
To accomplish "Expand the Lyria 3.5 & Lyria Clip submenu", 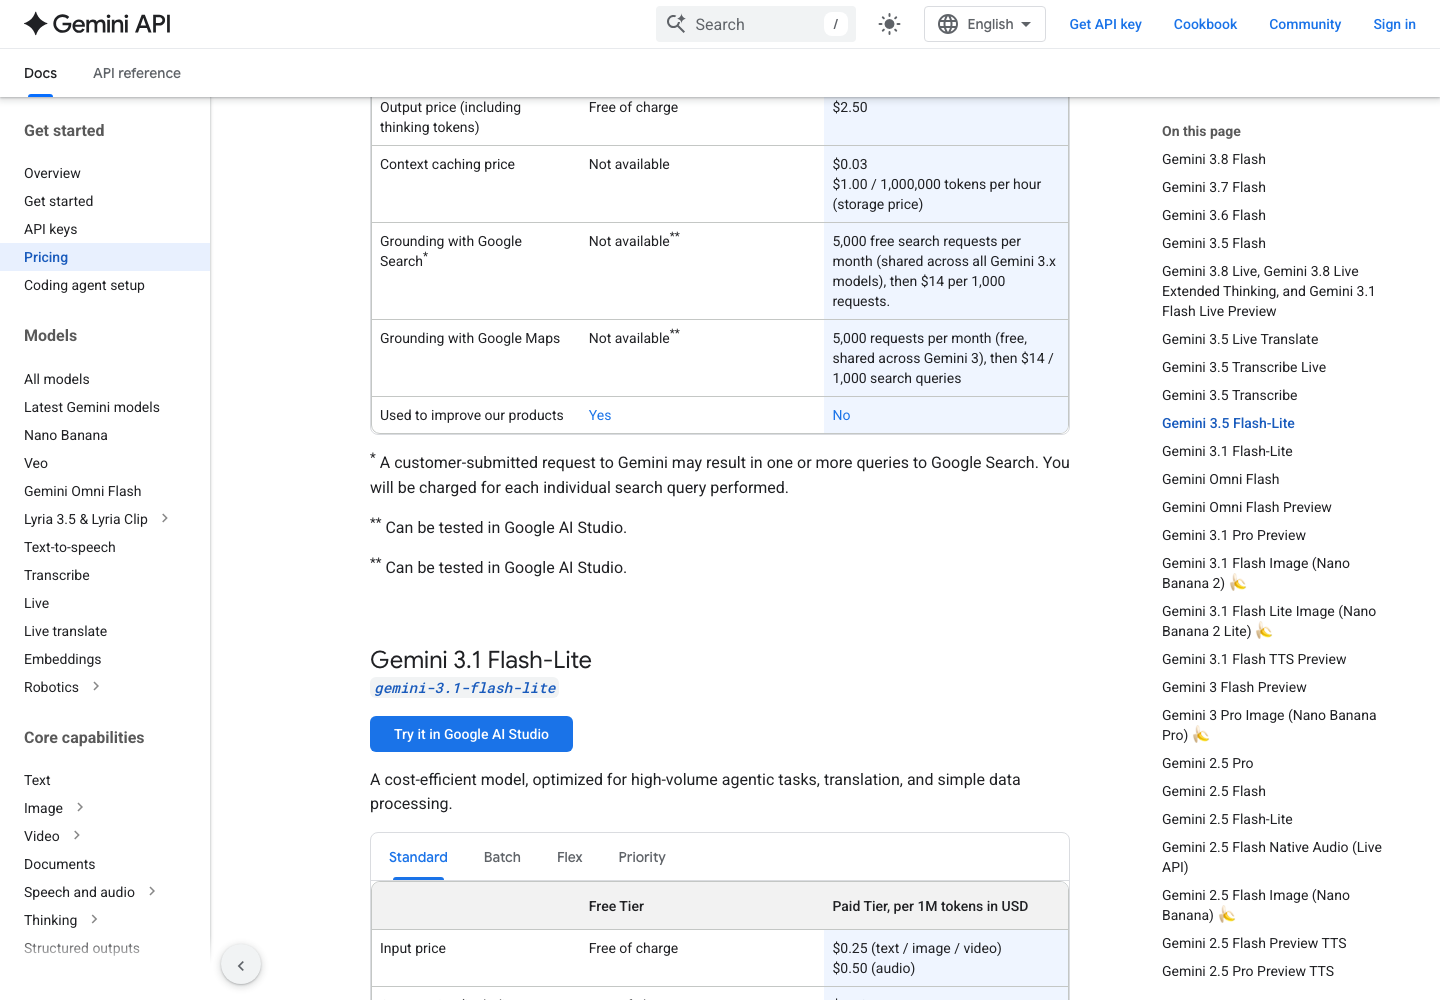I will pyautogui.click(x=165, y=518).
